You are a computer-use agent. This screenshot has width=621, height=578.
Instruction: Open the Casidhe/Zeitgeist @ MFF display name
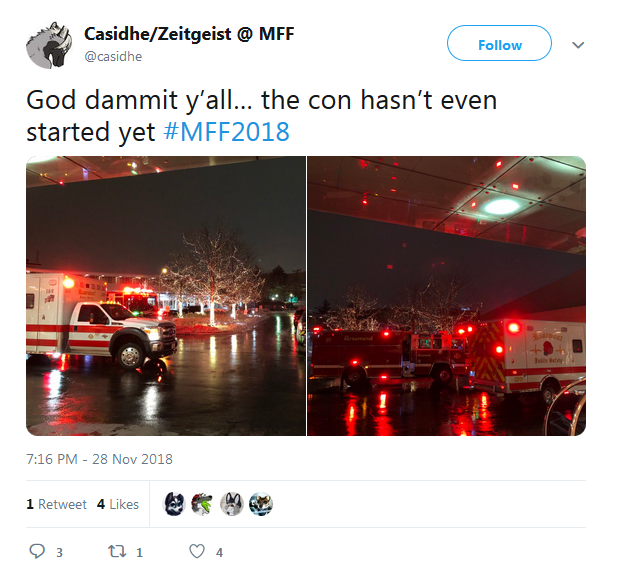(189, 34)
